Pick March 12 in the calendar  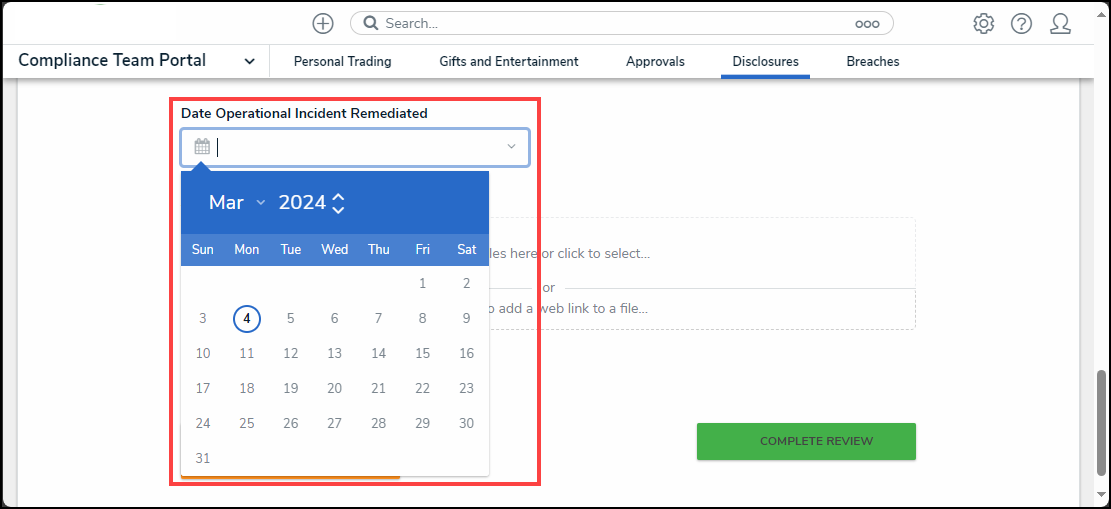(291, 353)
